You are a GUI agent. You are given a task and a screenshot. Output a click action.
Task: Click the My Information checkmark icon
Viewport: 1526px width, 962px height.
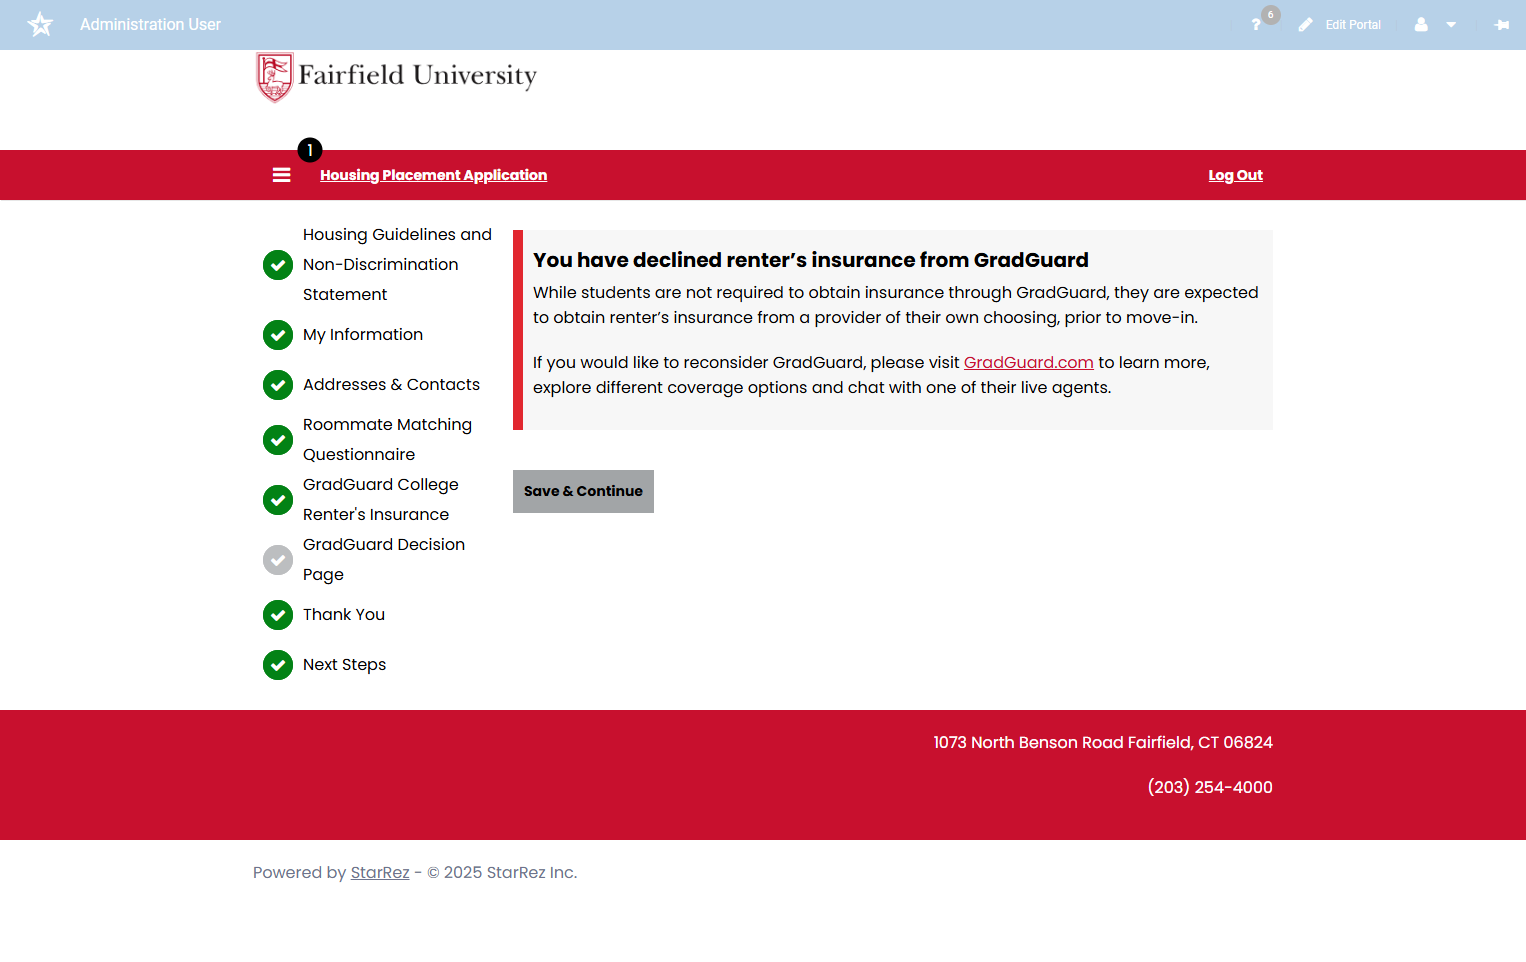click(x=278, y=335)
